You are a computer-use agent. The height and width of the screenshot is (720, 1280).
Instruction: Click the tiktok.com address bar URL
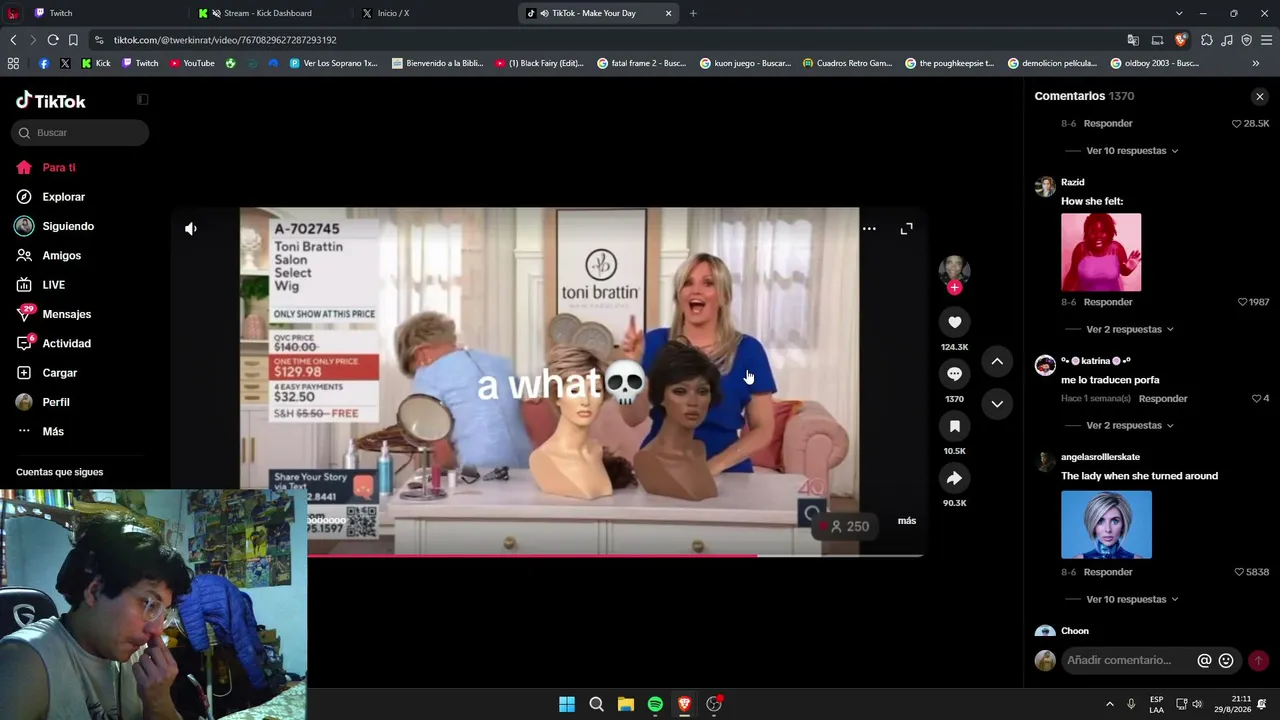click(x=225, y=40)
